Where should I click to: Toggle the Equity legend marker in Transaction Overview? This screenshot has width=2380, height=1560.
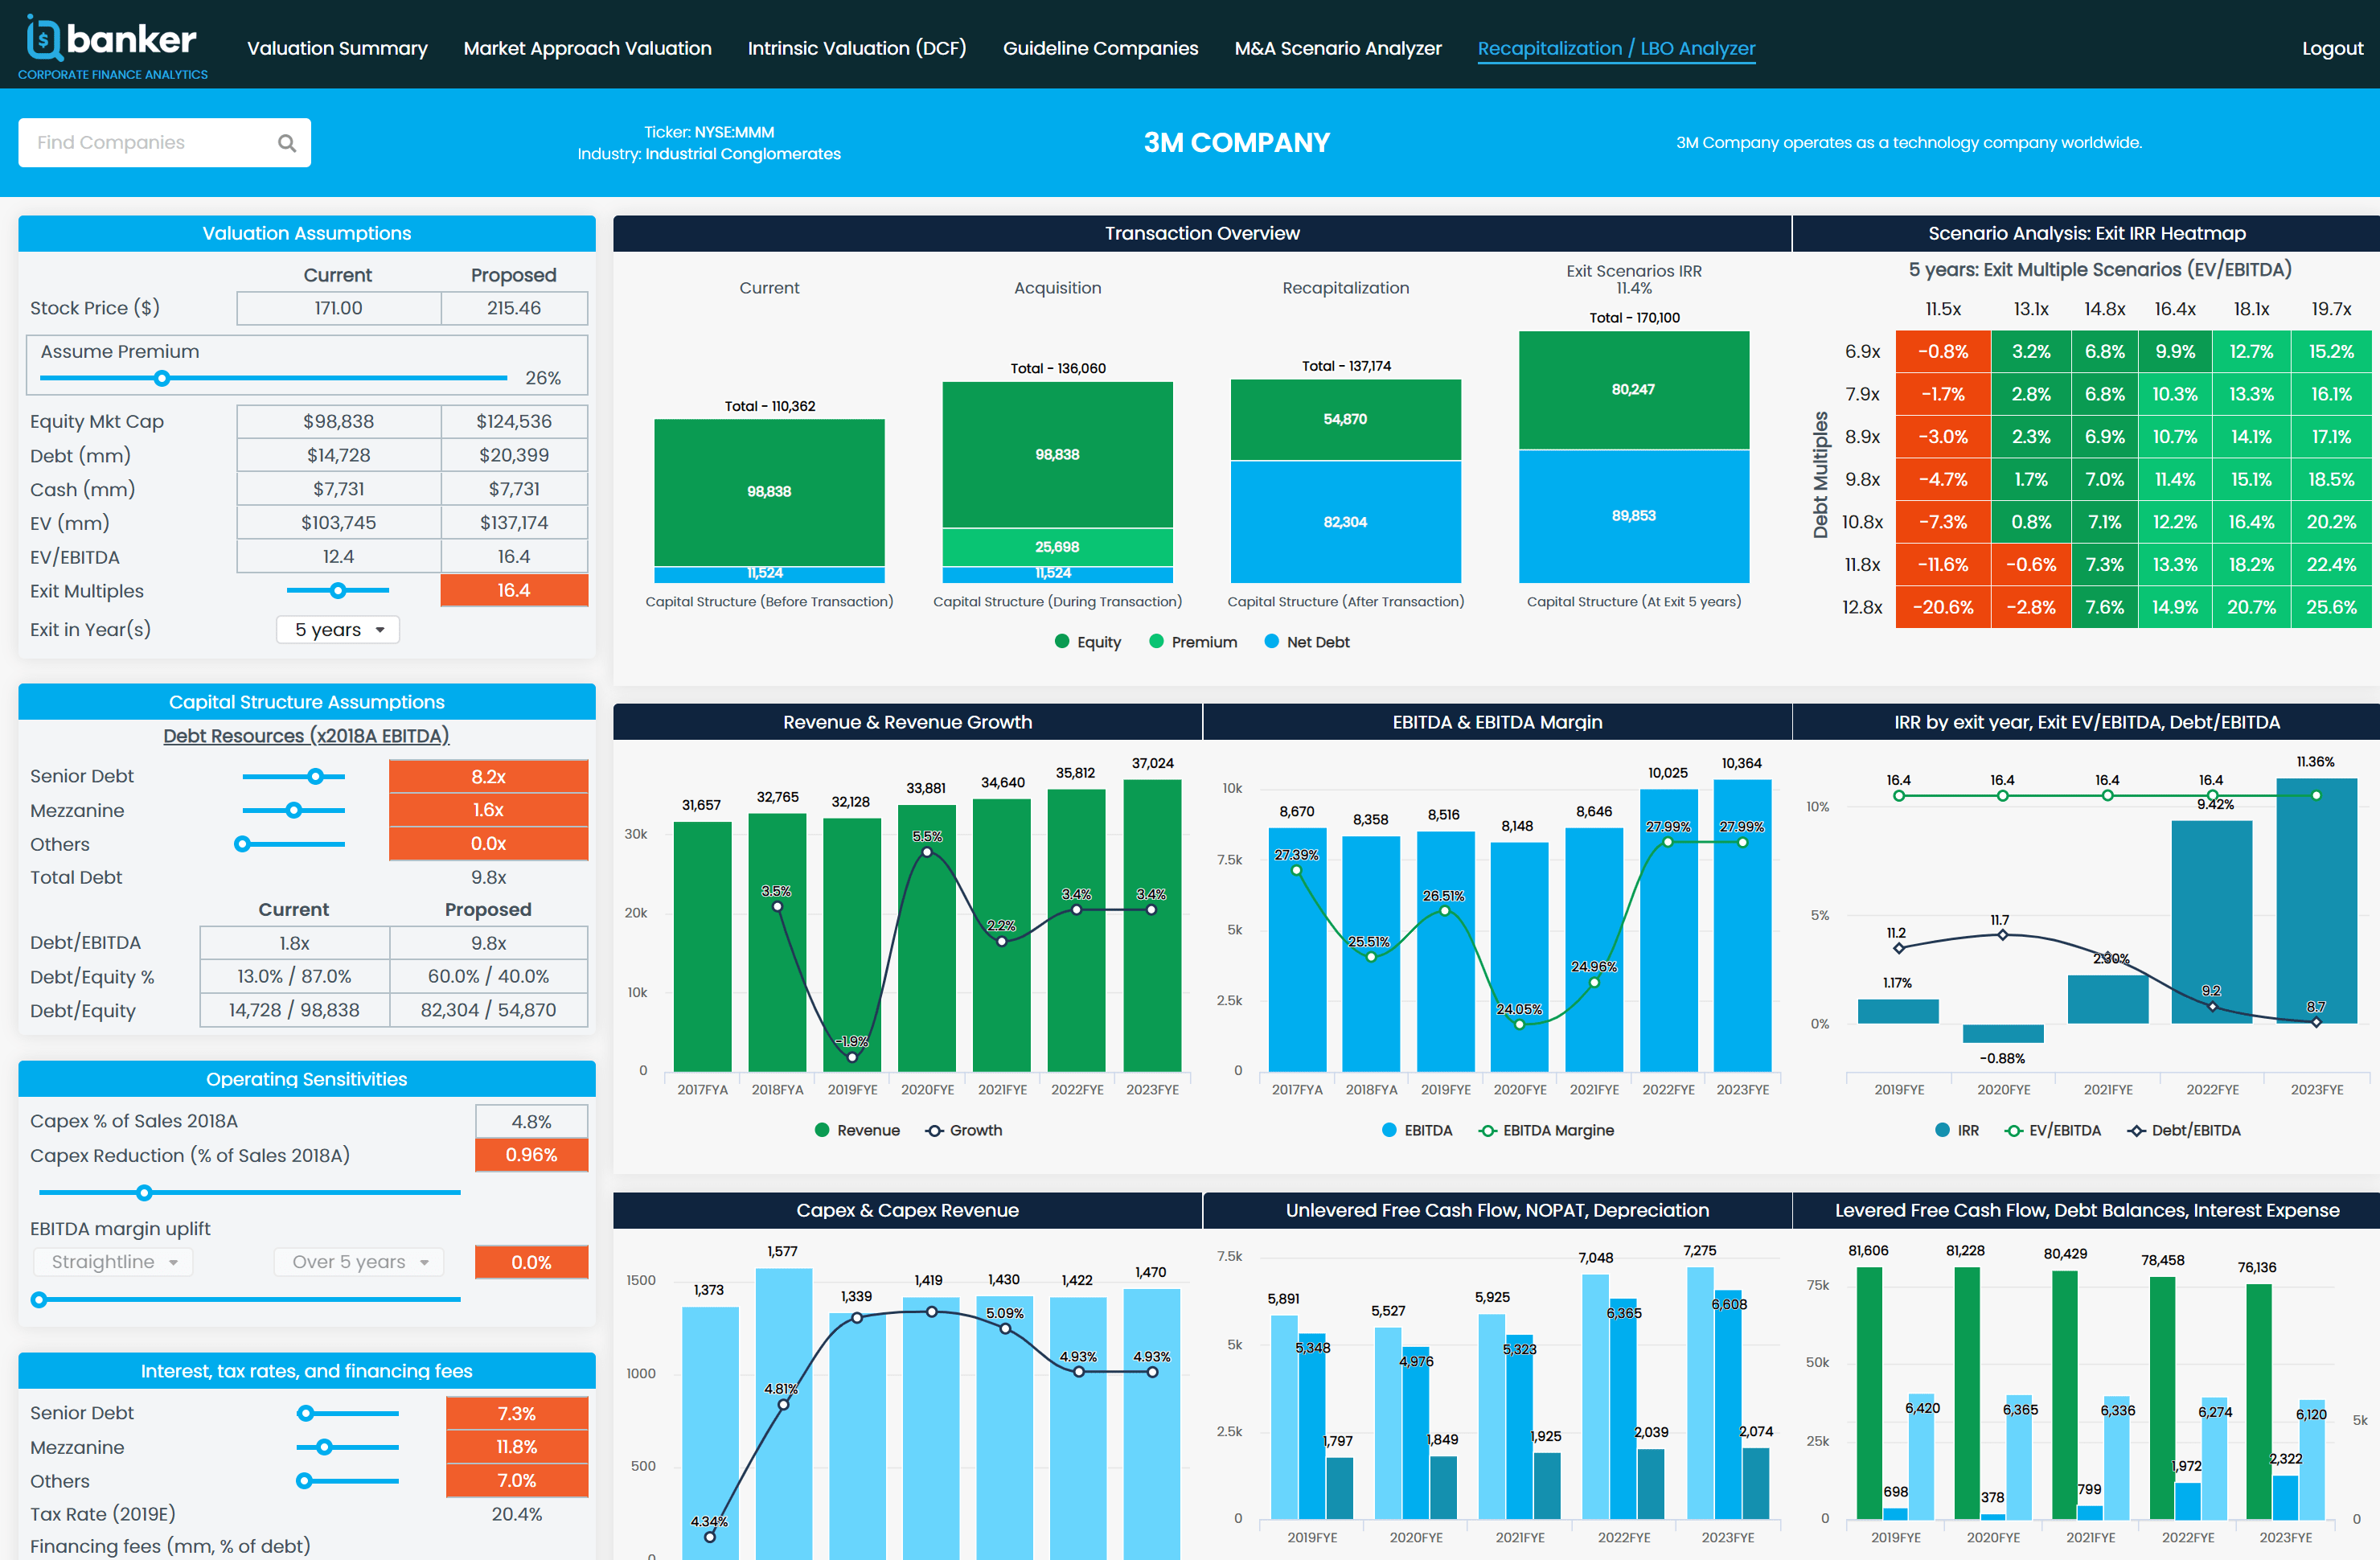[1062, 642]
